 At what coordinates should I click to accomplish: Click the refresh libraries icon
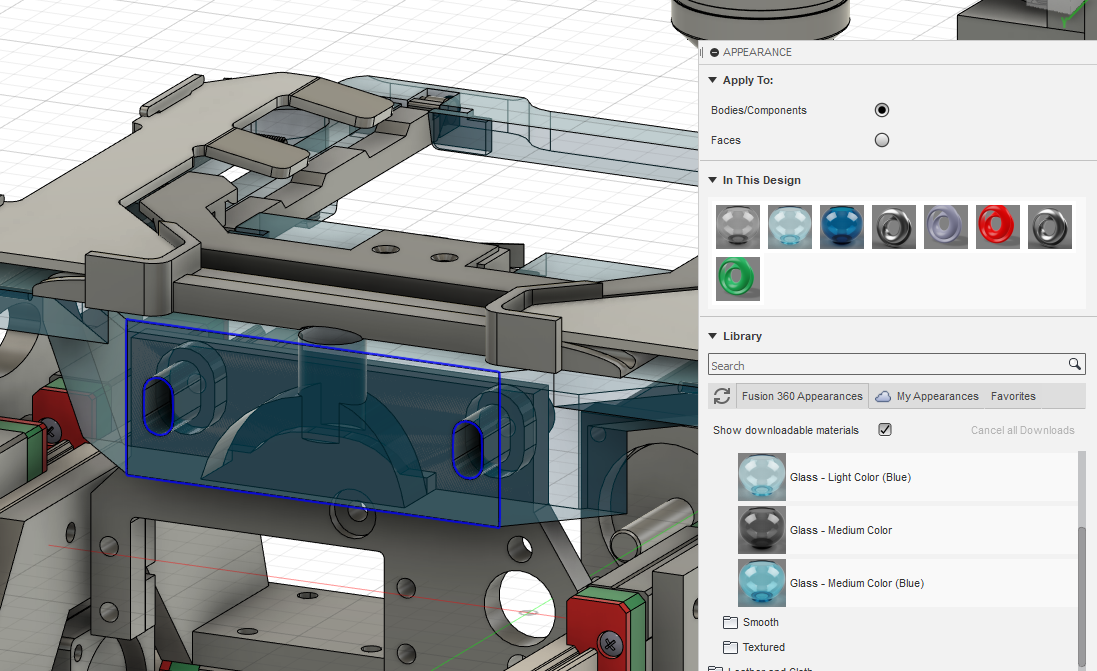tap(721, 395)
